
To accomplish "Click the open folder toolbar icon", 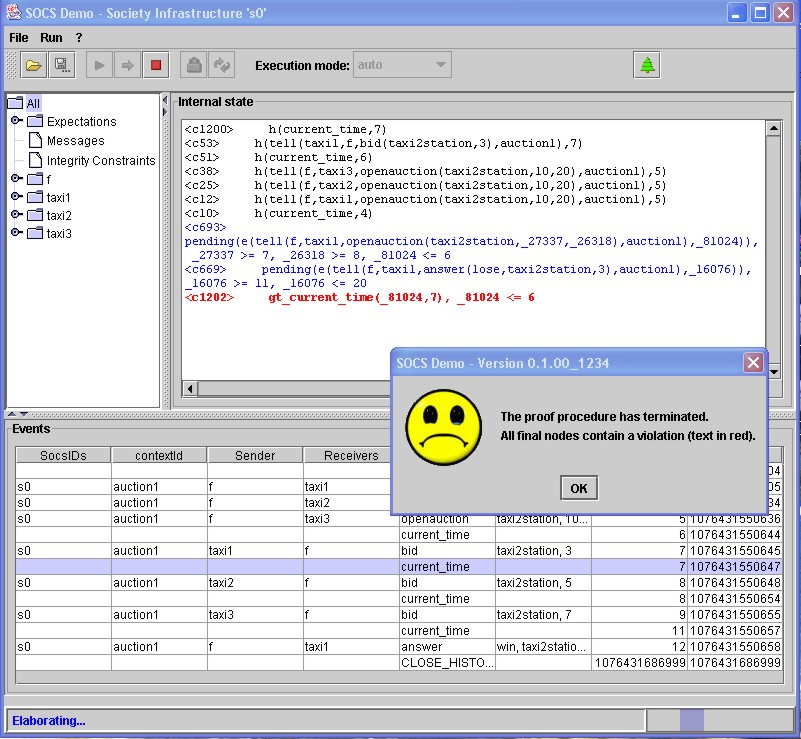I will 34,66.
